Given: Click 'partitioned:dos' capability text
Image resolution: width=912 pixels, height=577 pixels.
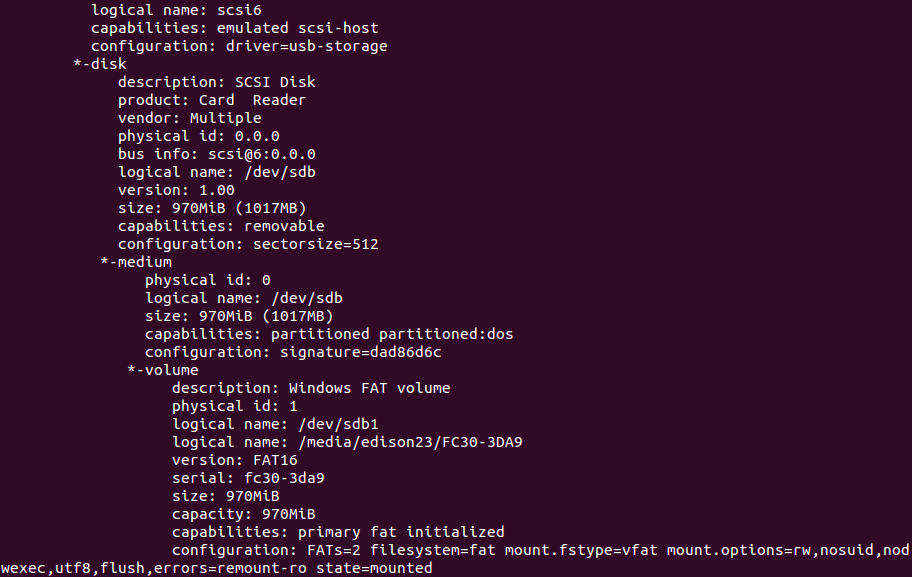Looking at the screenshot, I should [x=446, y=334].
